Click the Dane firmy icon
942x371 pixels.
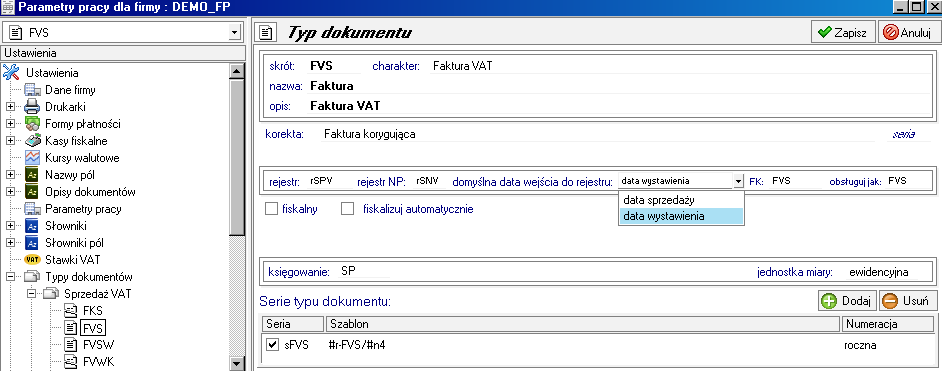(x=32, y=90)
